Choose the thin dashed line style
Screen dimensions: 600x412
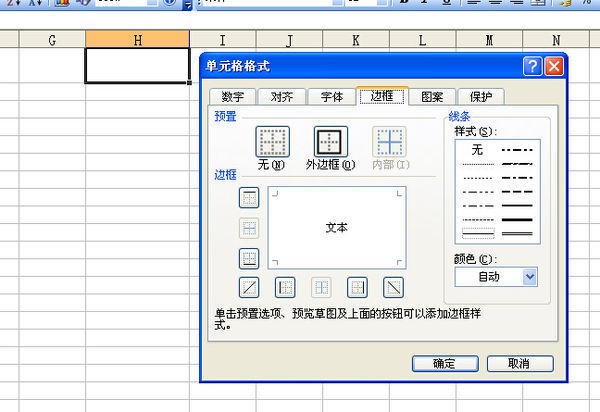tap(478, 220)
